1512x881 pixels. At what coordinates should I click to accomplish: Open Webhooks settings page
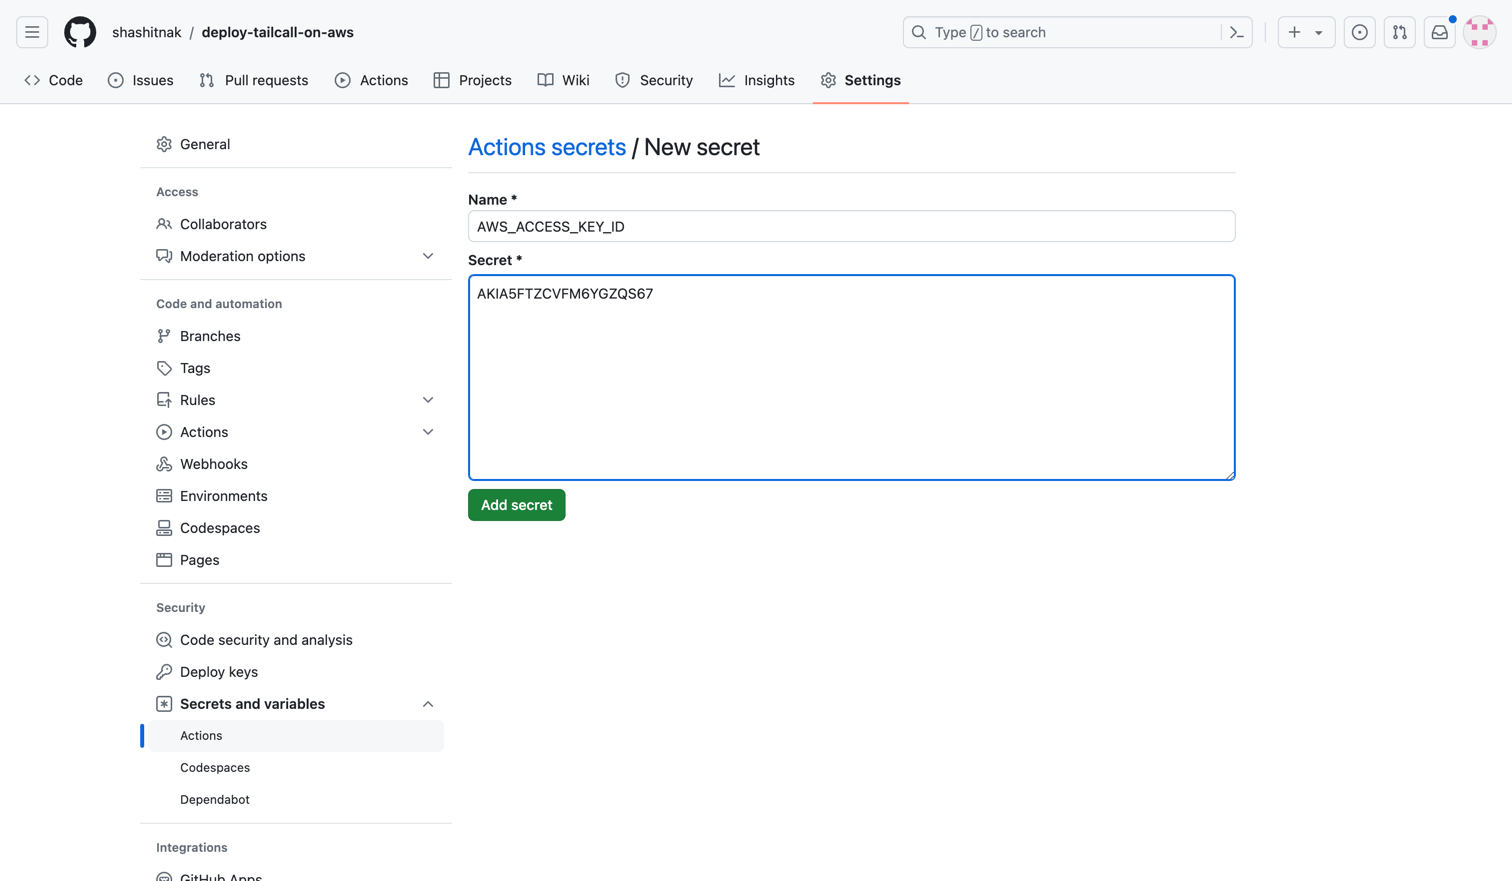(213, 464)
